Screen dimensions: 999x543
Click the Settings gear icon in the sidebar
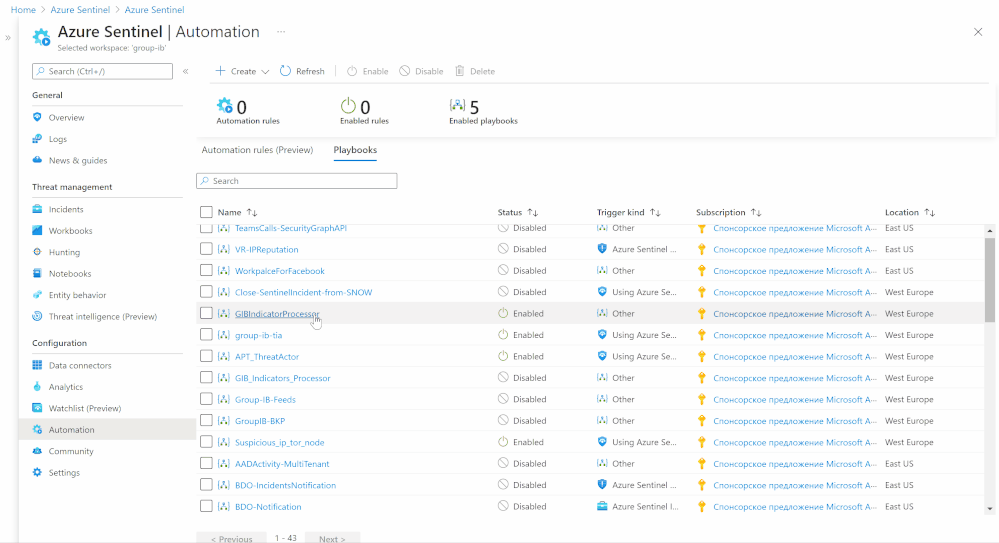pos(38,473)
